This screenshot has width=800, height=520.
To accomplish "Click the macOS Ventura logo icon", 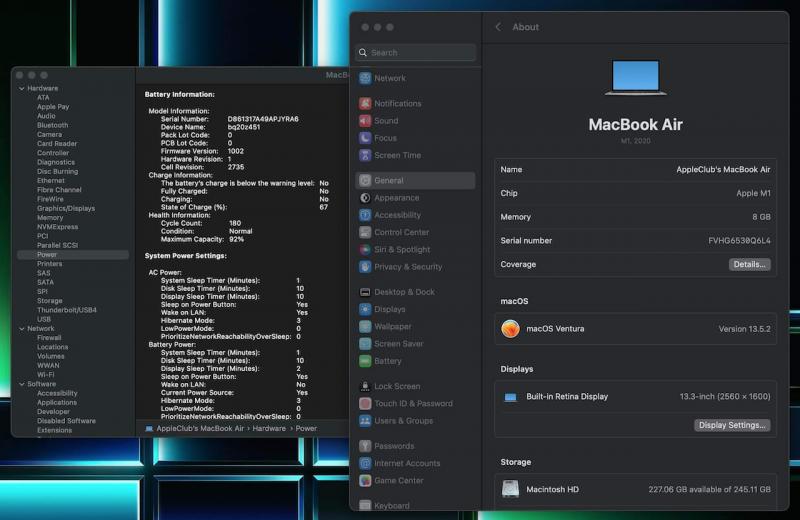I will click(x=510, y=329).
